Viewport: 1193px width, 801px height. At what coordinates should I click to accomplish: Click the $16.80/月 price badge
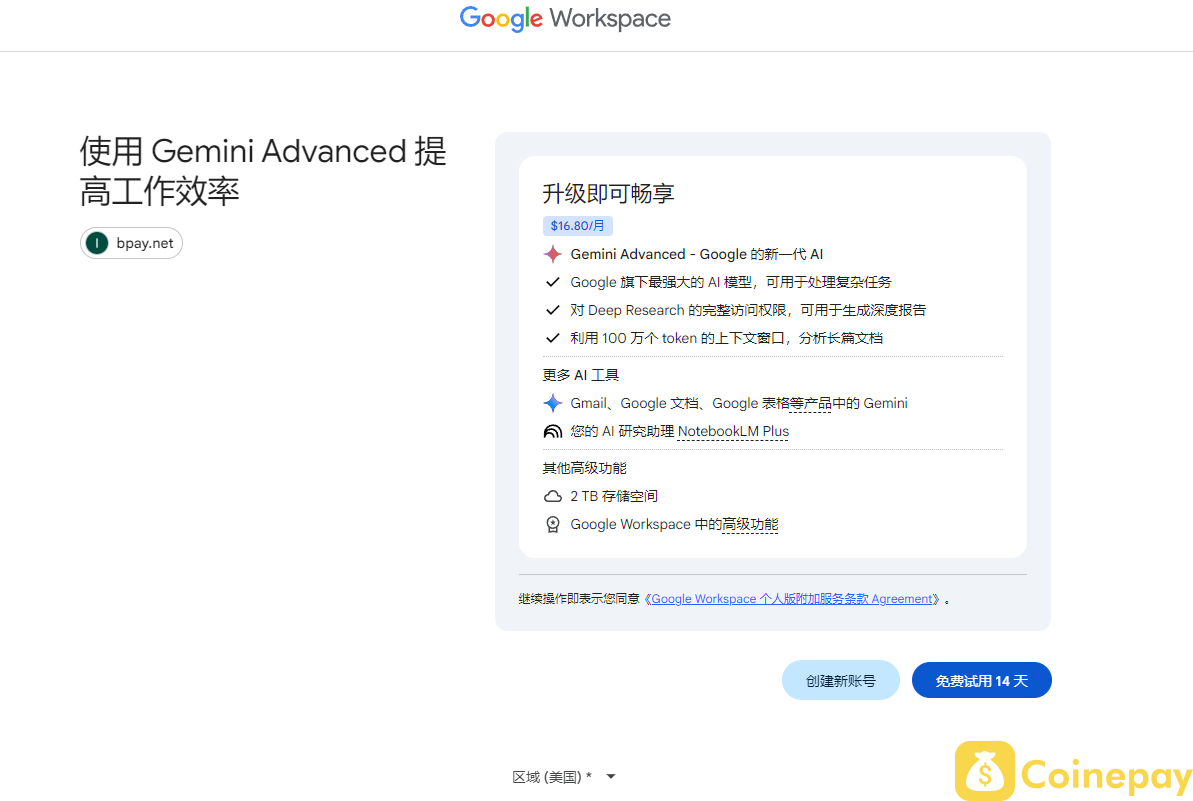577,226
